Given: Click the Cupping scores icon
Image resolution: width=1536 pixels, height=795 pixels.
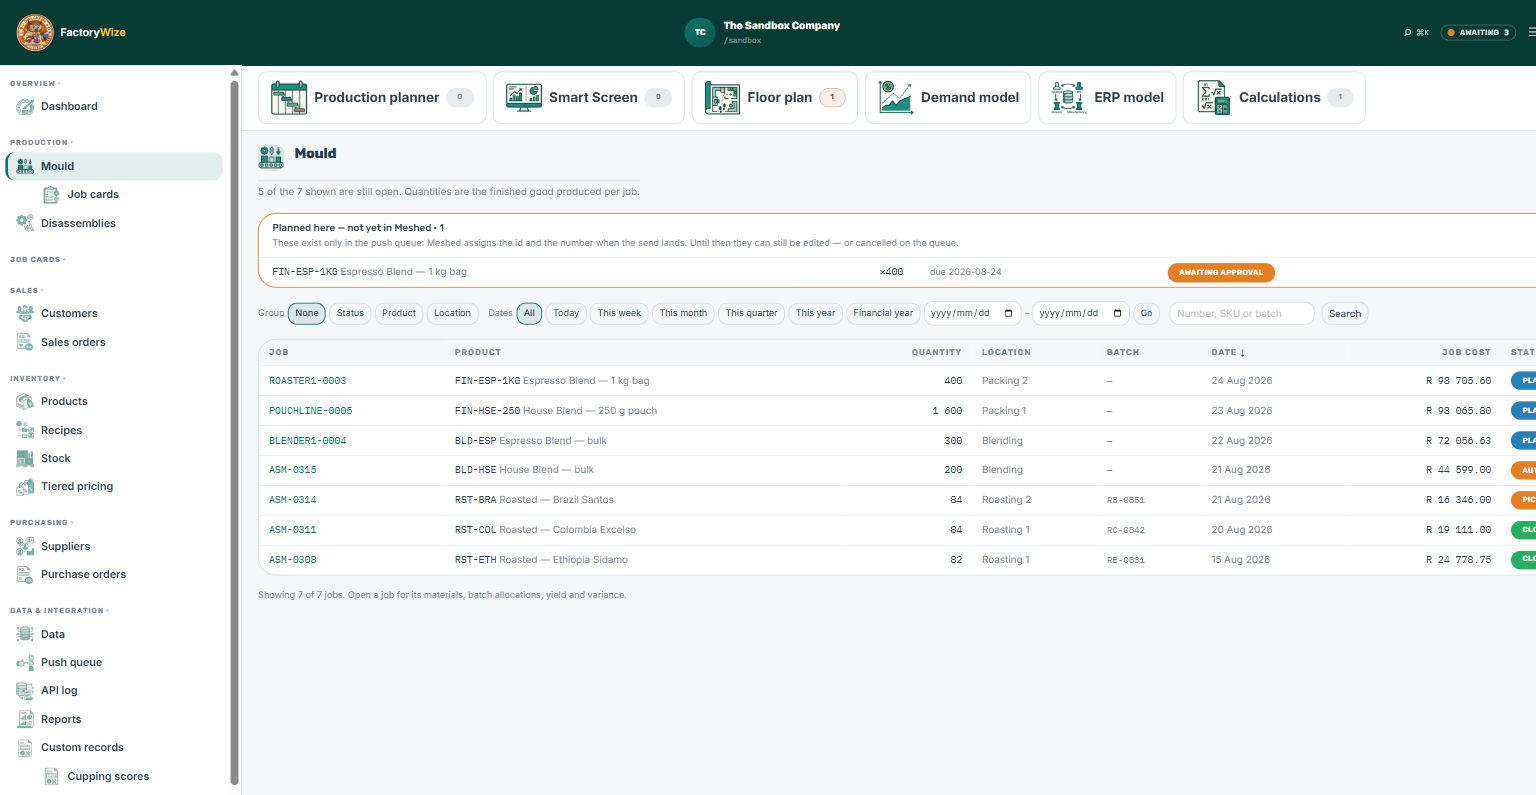Looking at the screenshot, I should pyautogui.click(x=51, y=776).
